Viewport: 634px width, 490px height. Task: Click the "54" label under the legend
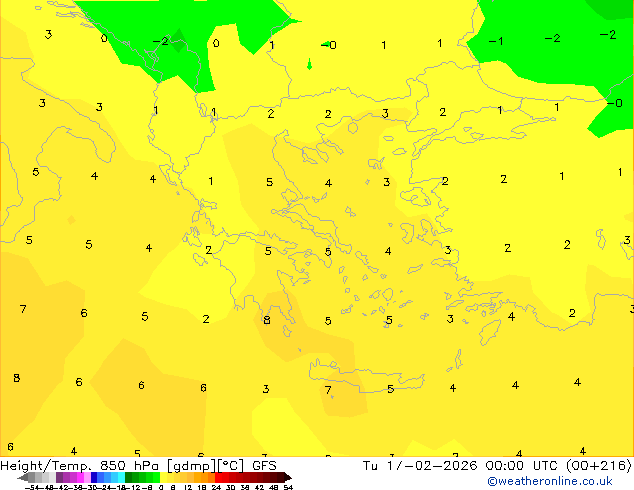[288, 487]
